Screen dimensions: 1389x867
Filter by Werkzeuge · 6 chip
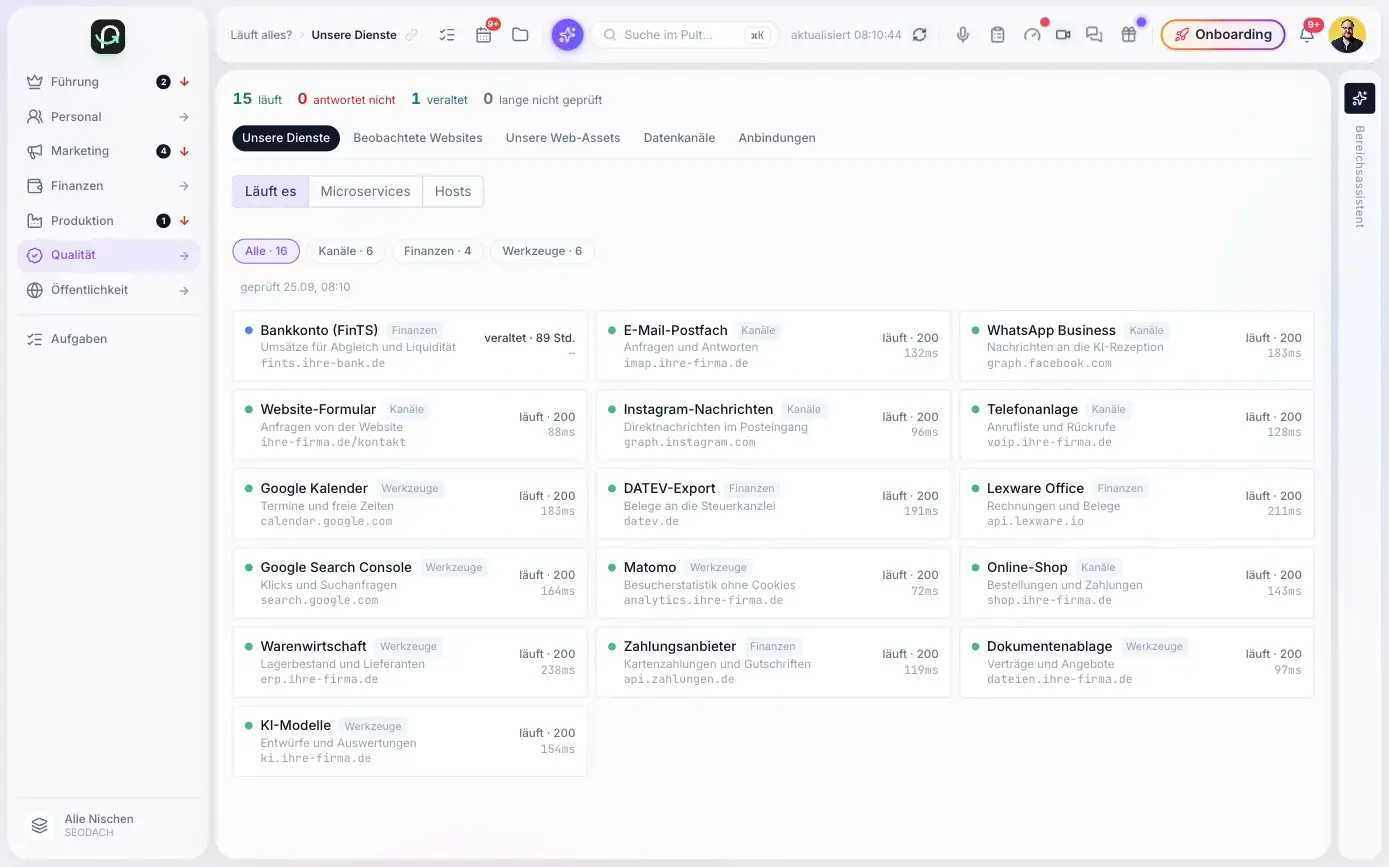pyautogui.click(x=542, y=251)
